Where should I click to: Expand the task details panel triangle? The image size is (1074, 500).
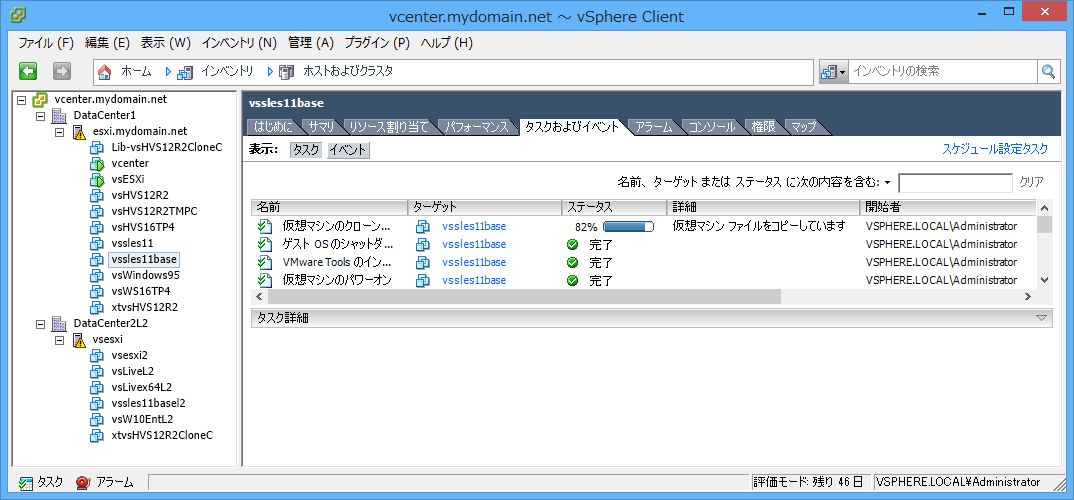(1042, 318)
